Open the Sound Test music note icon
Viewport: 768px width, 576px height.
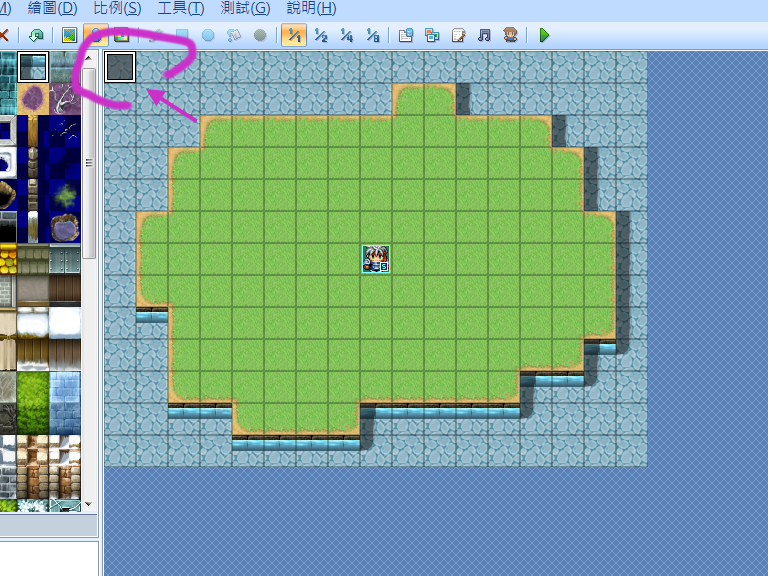click(x=484, y=35)
